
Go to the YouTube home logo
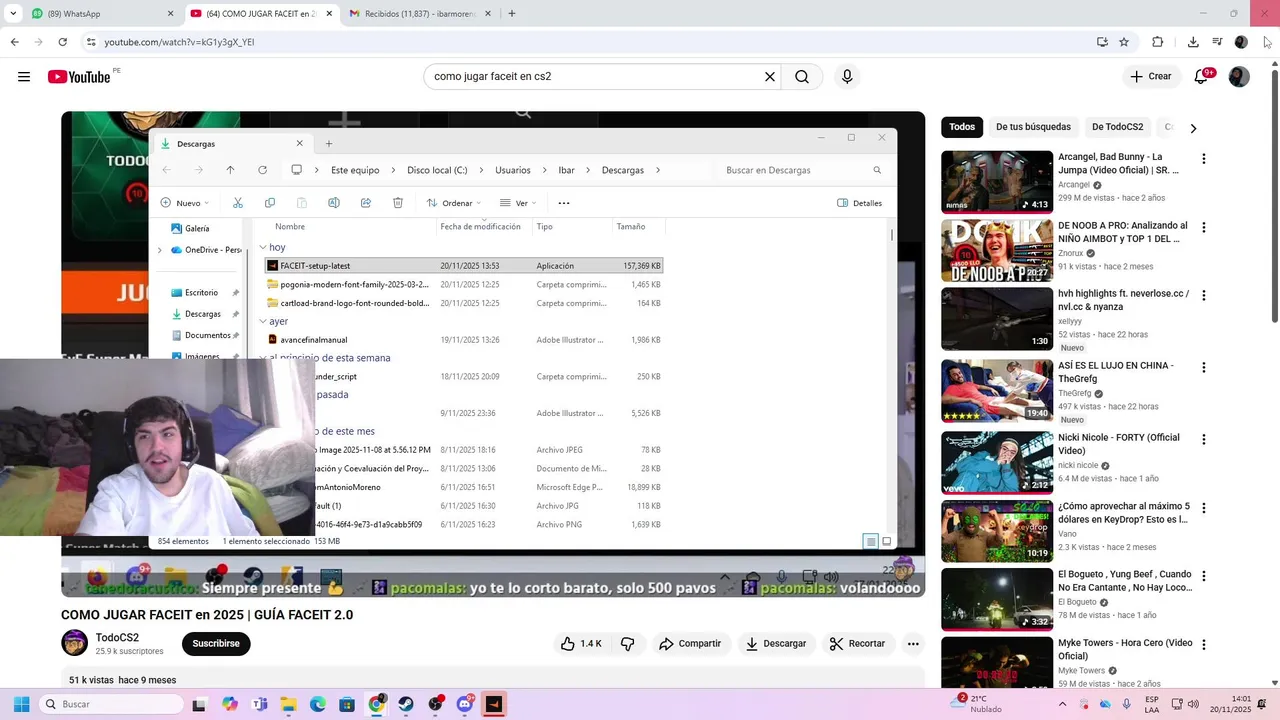click(79, 77)
